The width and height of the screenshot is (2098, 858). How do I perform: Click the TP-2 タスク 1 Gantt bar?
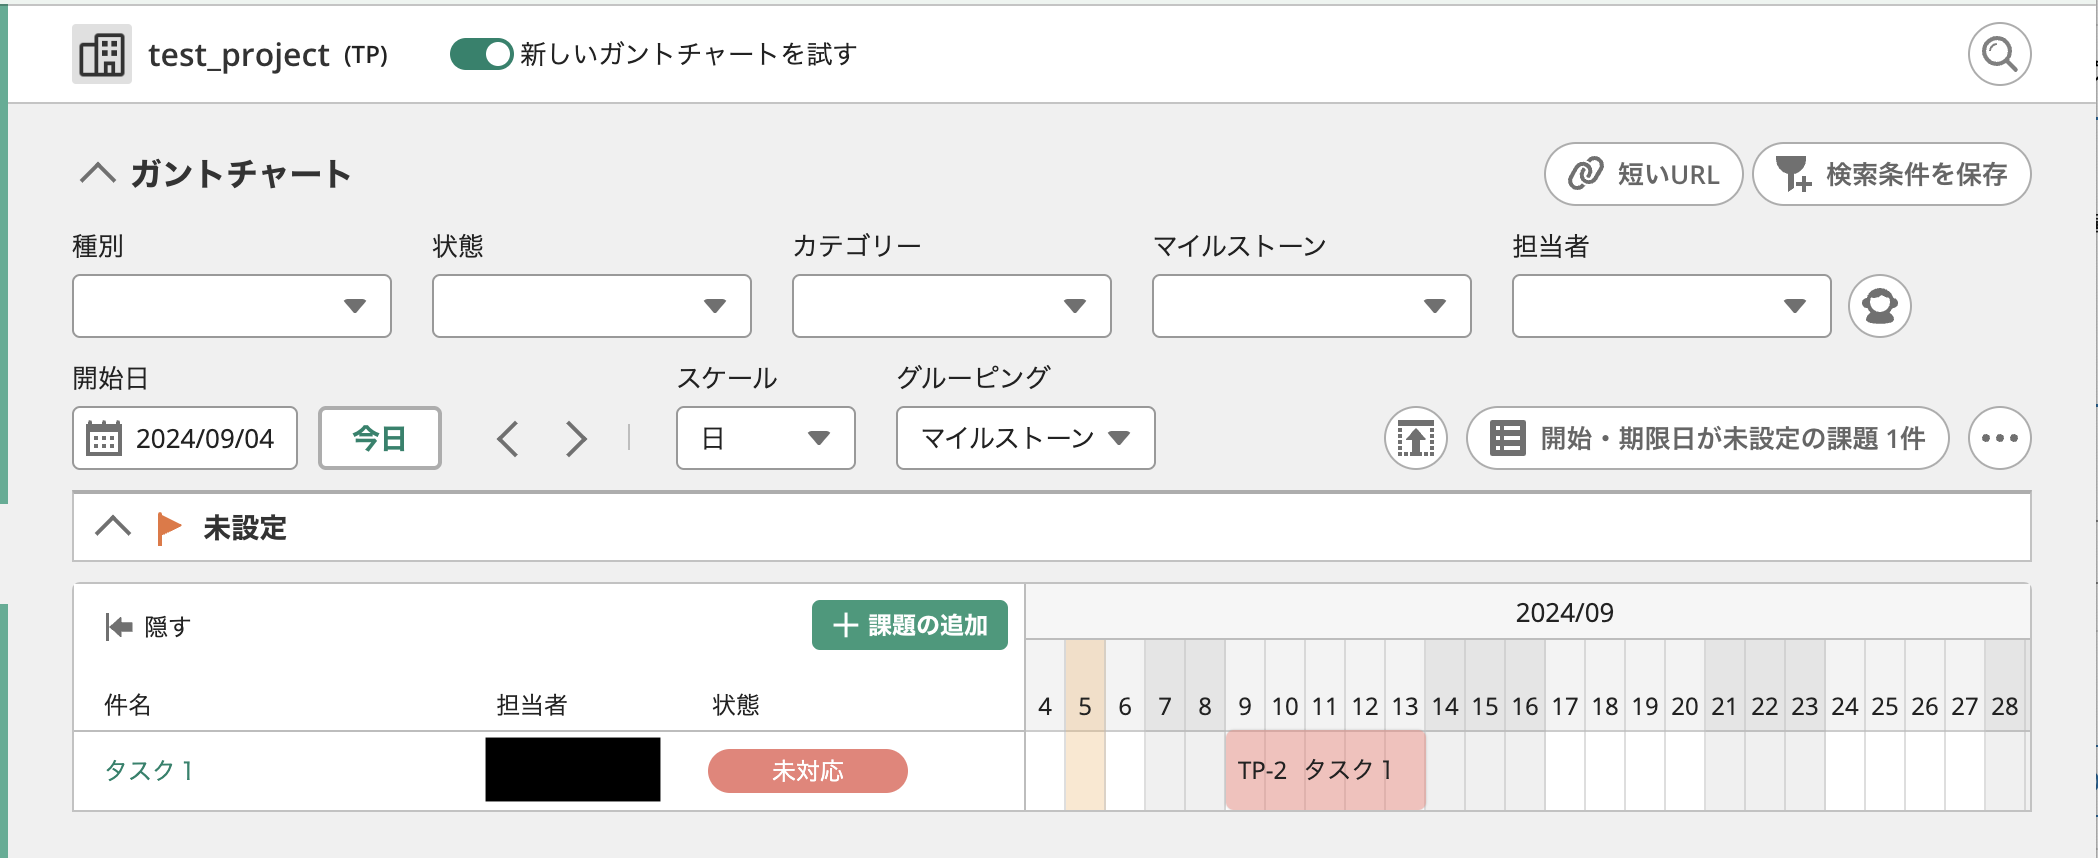(x=1324, y=770)
